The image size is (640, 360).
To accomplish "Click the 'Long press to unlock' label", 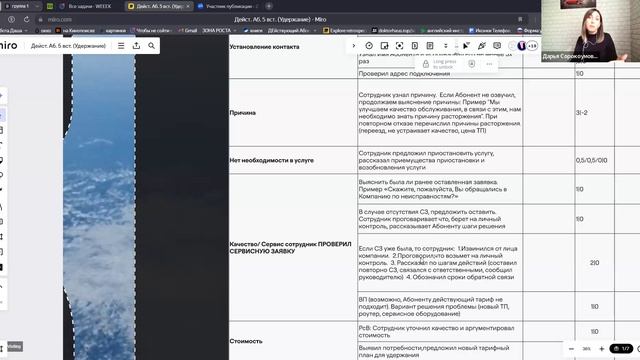I will pyautogui.click(x=444, y=64).
